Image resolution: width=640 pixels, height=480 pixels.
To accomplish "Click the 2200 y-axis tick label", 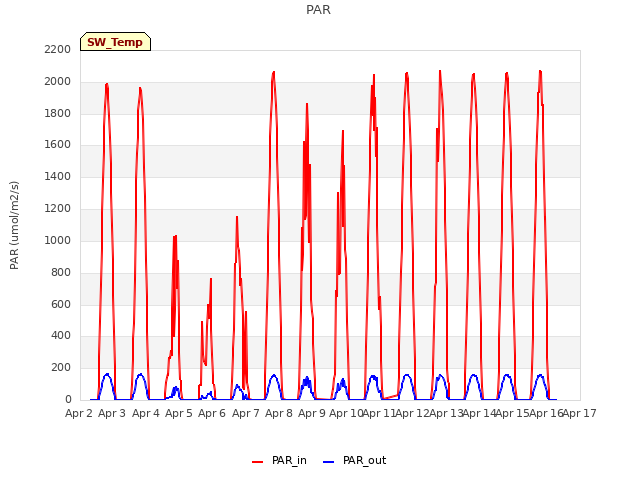I will (x=58, y=49).
